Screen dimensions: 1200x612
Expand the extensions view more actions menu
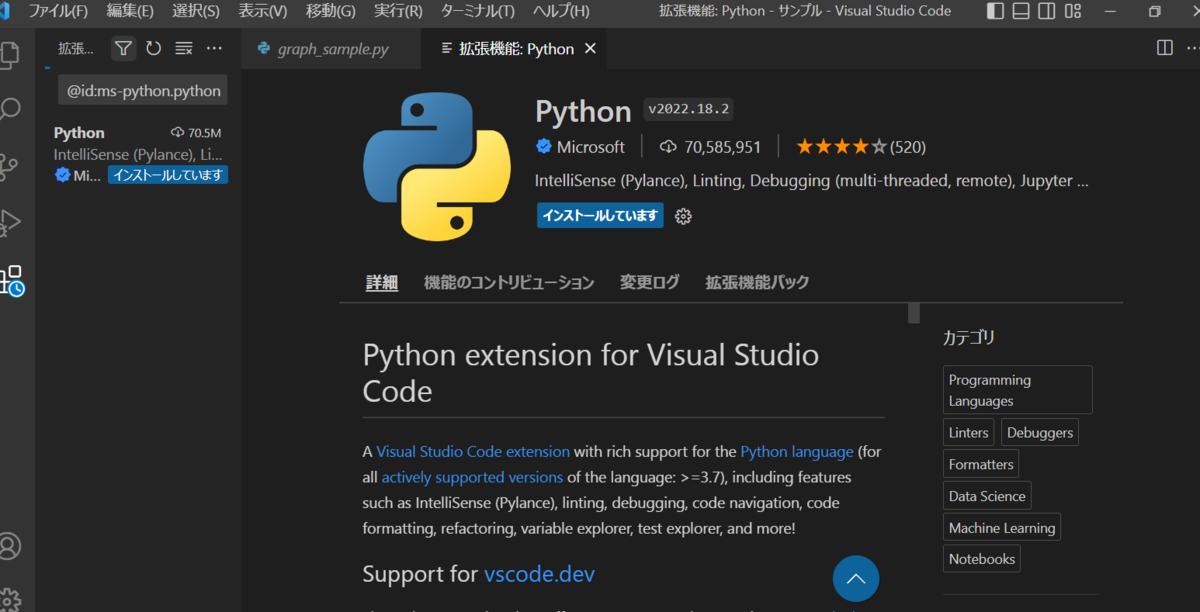click(x=214, y=48)
